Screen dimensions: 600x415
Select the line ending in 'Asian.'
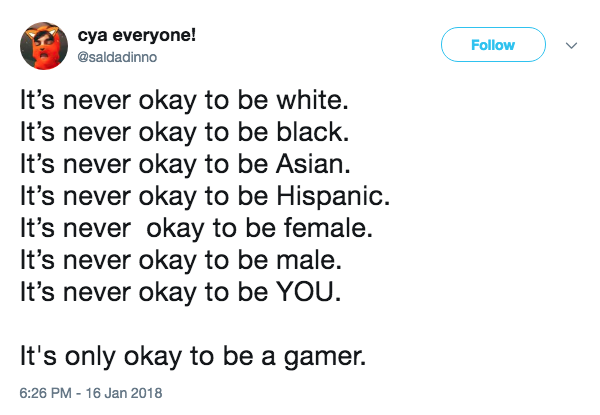(185, 165)
